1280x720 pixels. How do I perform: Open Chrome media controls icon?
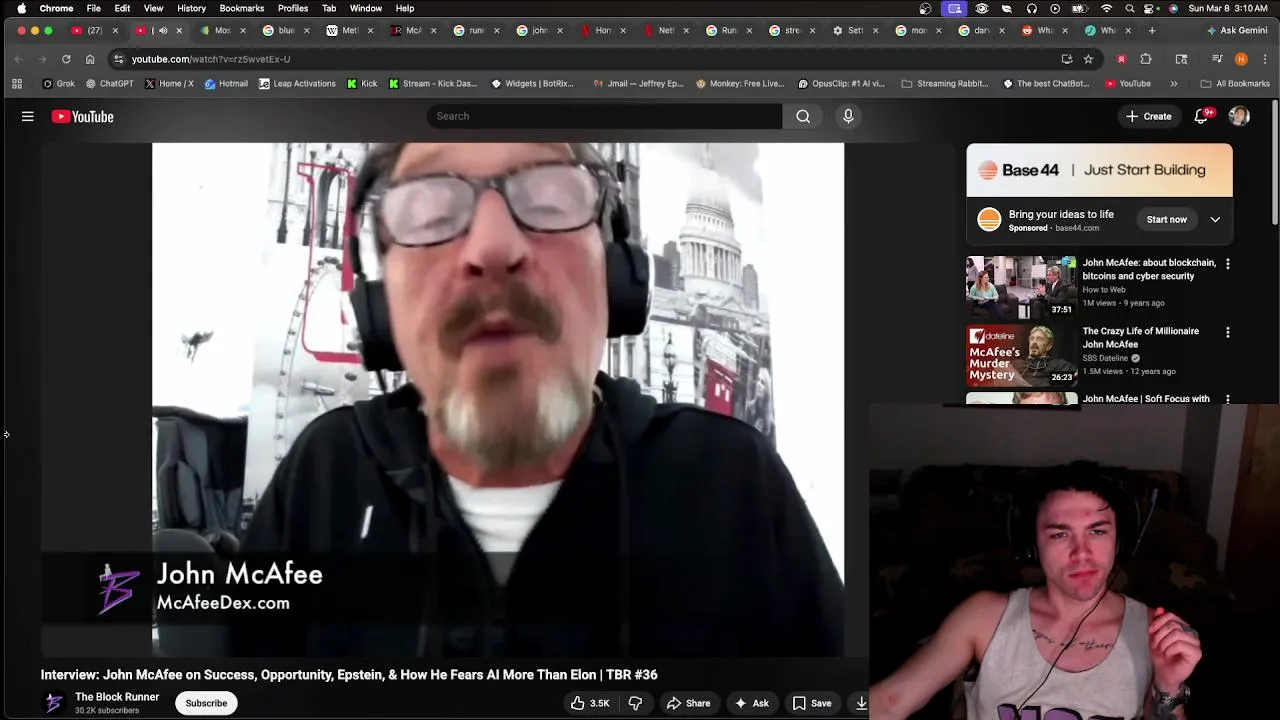tap(1217, 59)
